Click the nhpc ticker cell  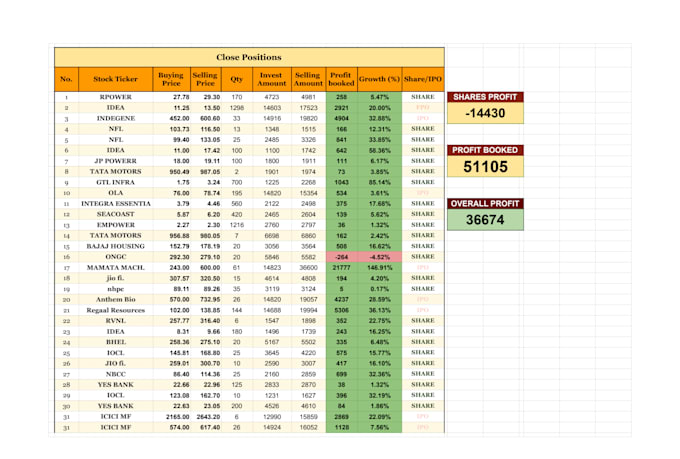click(x=115, y=289)
